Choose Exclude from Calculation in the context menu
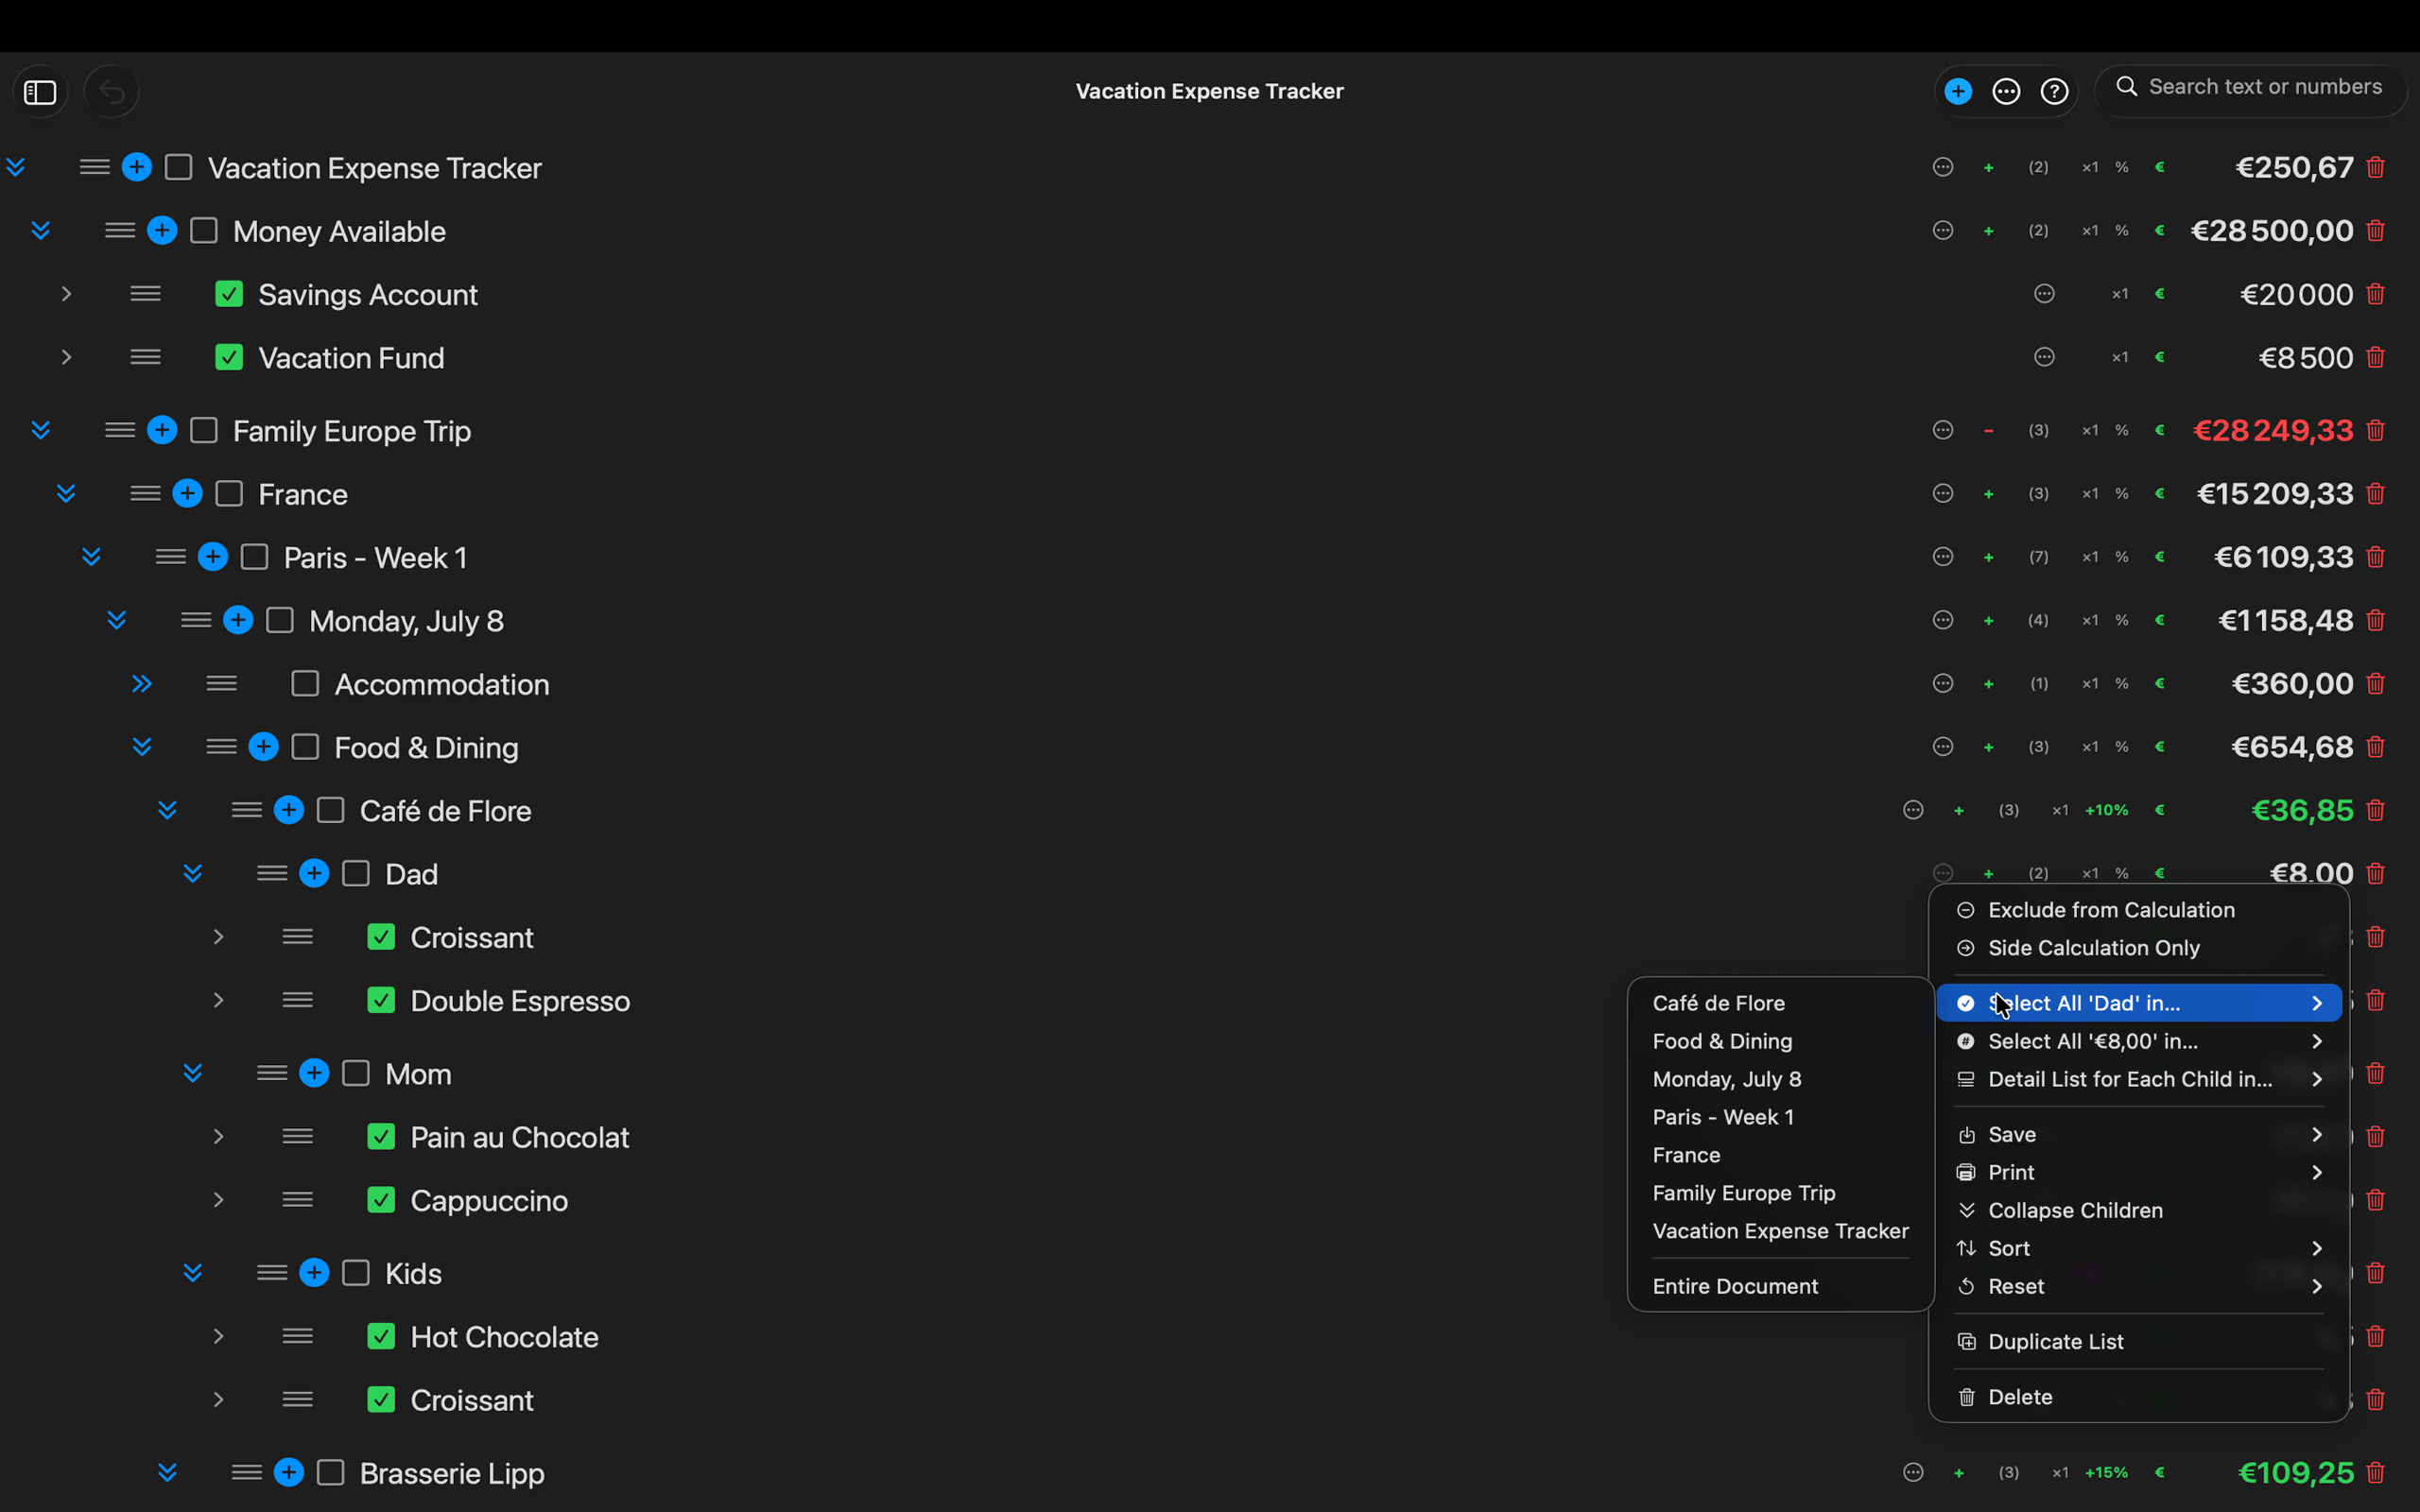This screenshot has height=1512, width=2420. click(x=2139, y=910)
